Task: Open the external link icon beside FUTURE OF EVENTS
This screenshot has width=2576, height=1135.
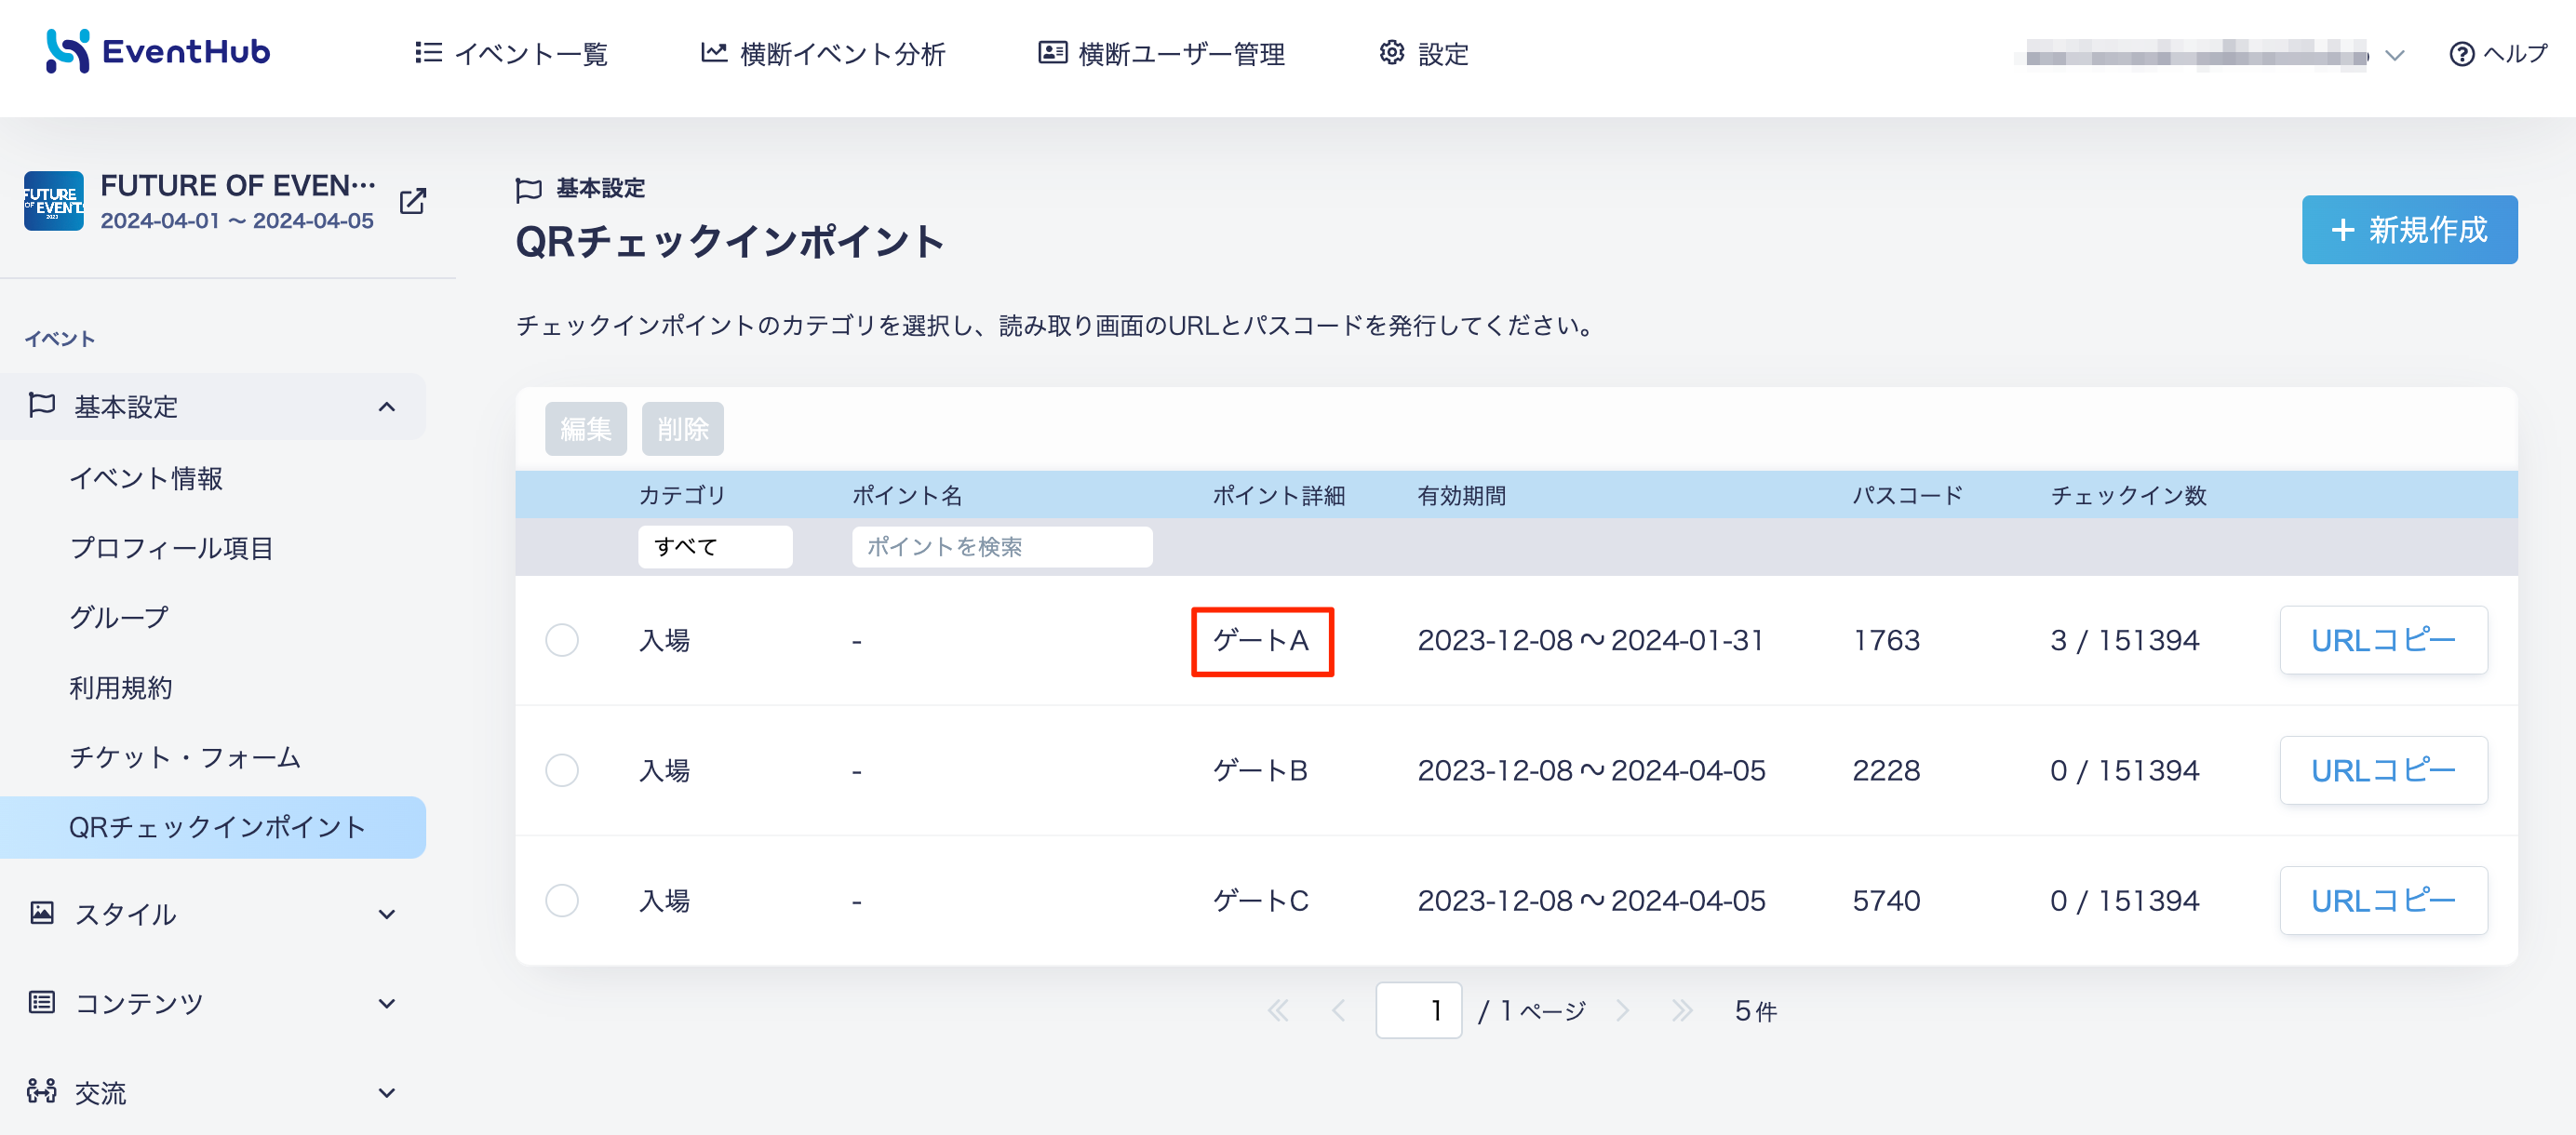Action: (x=412, y=201)
